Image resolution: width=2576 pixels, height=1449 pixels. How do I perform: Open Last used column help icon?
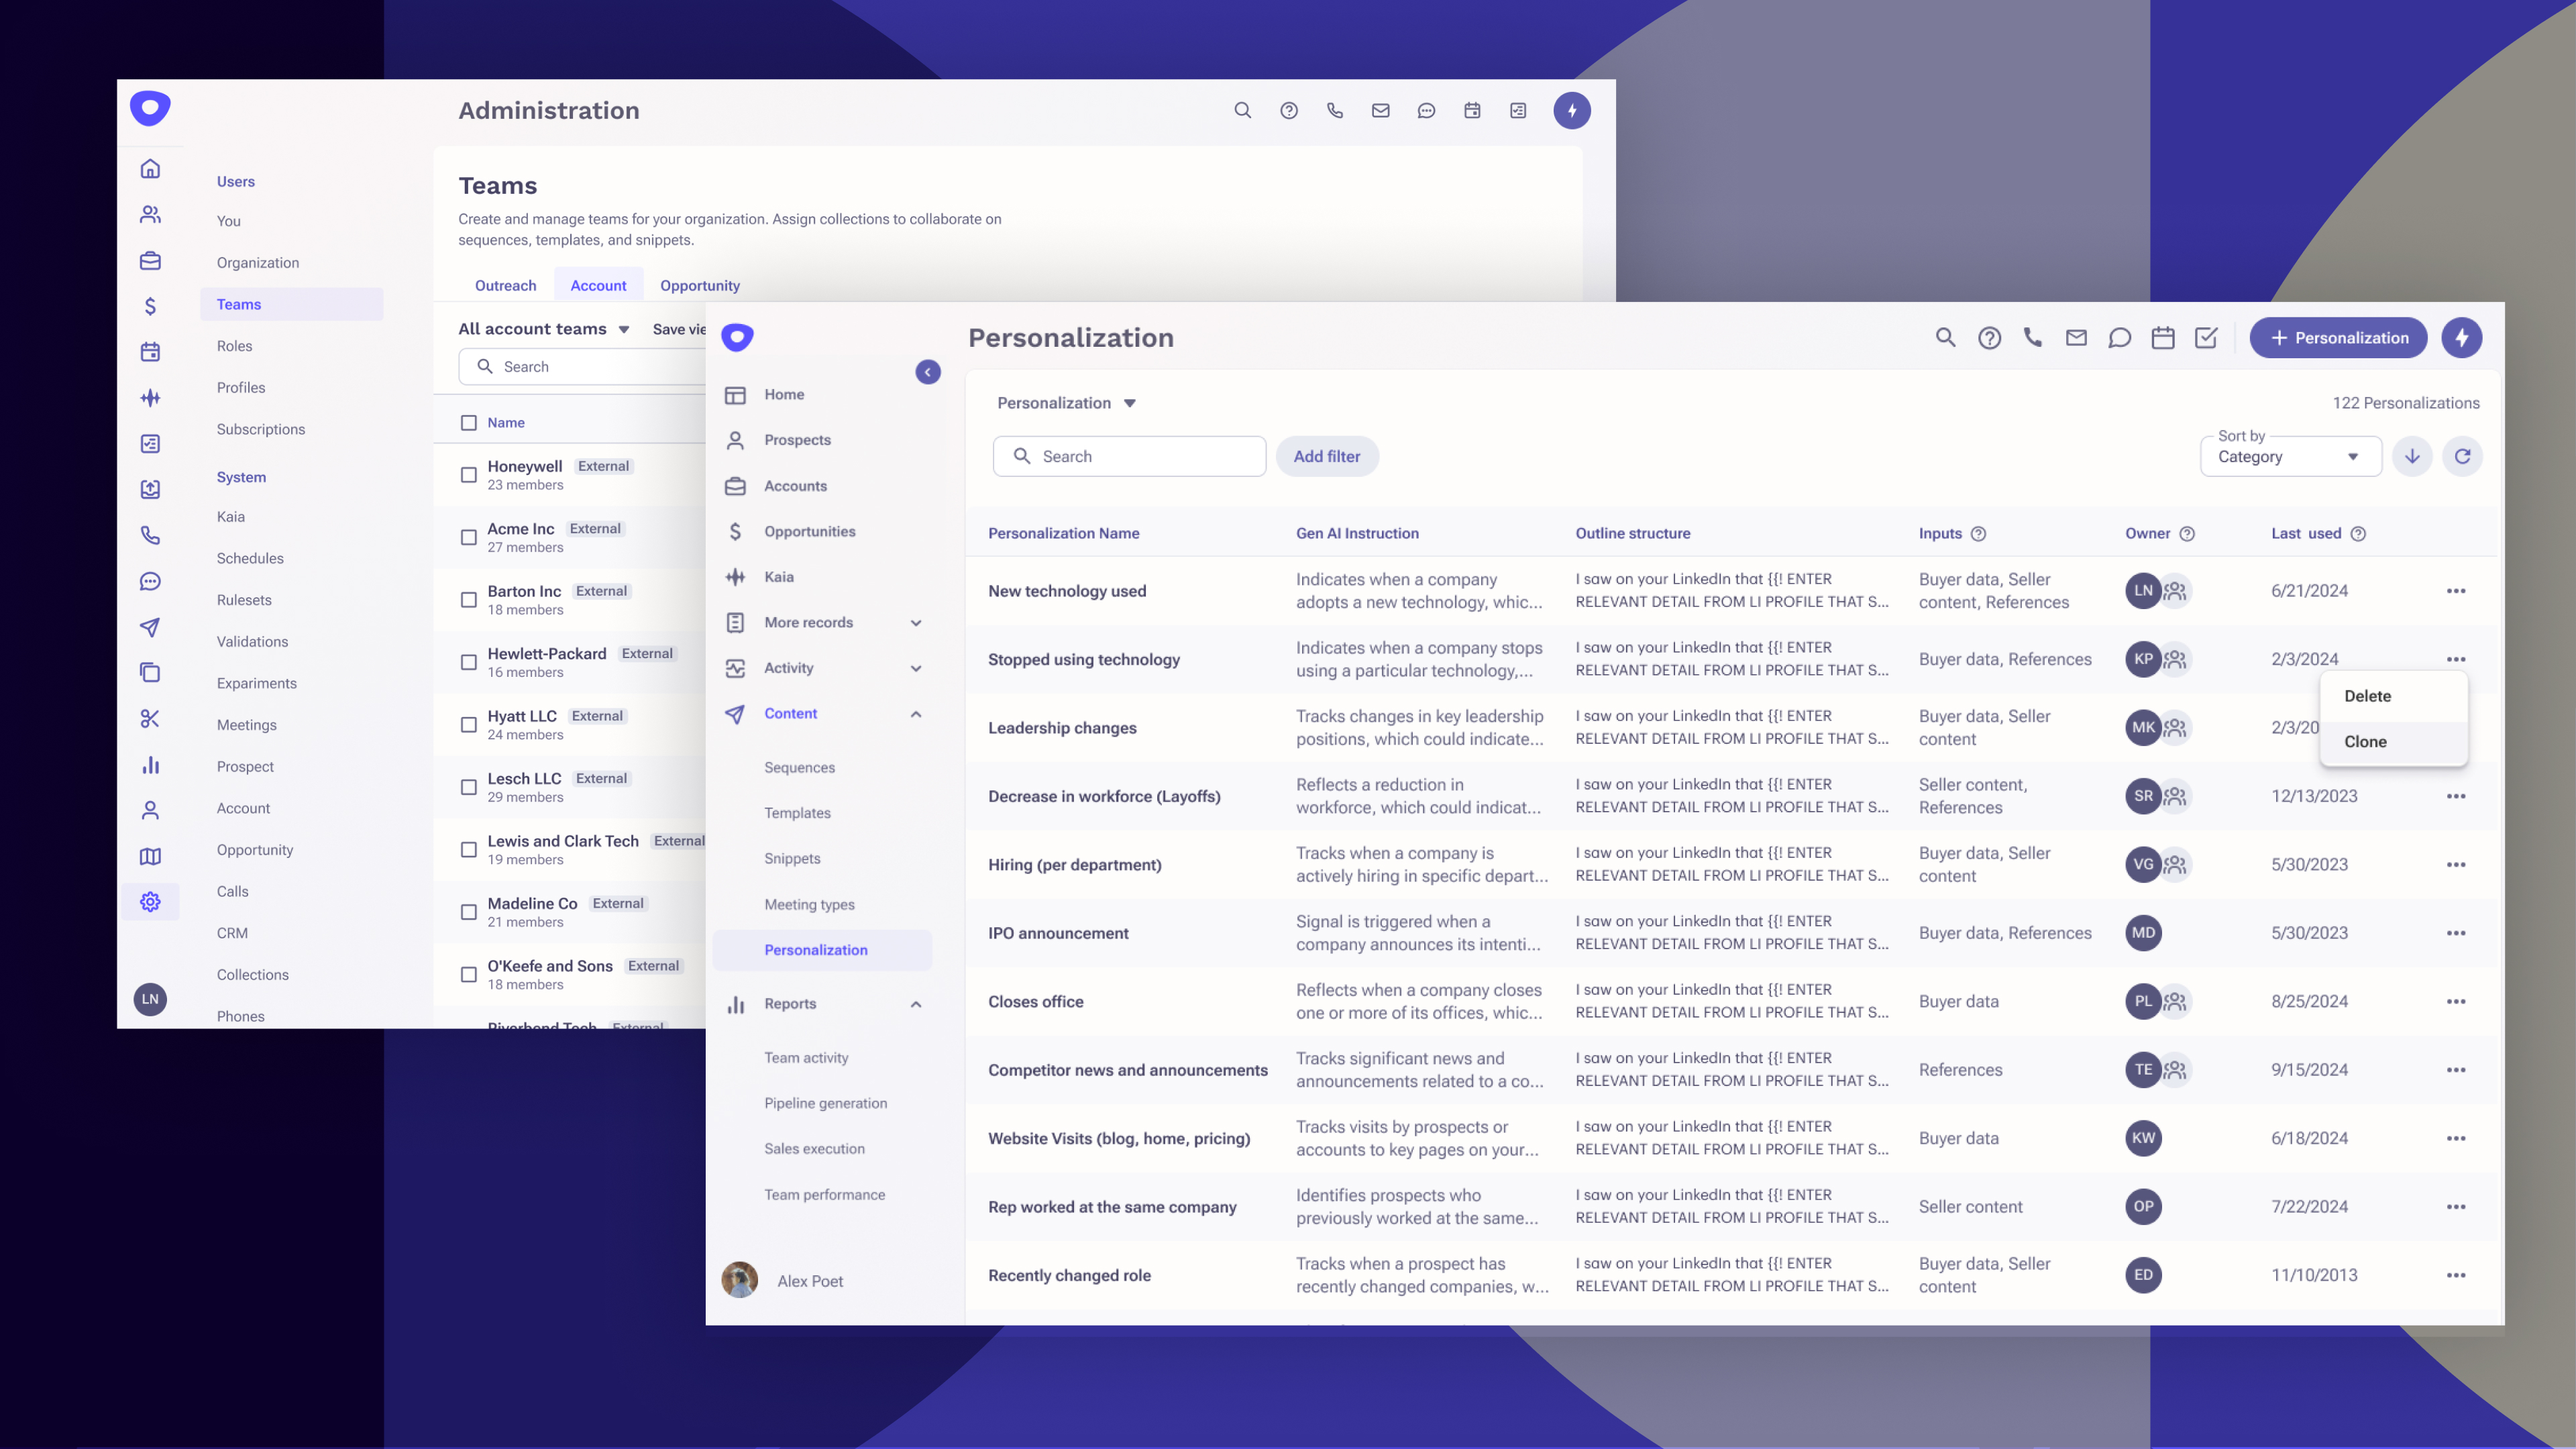(2358, 534)
